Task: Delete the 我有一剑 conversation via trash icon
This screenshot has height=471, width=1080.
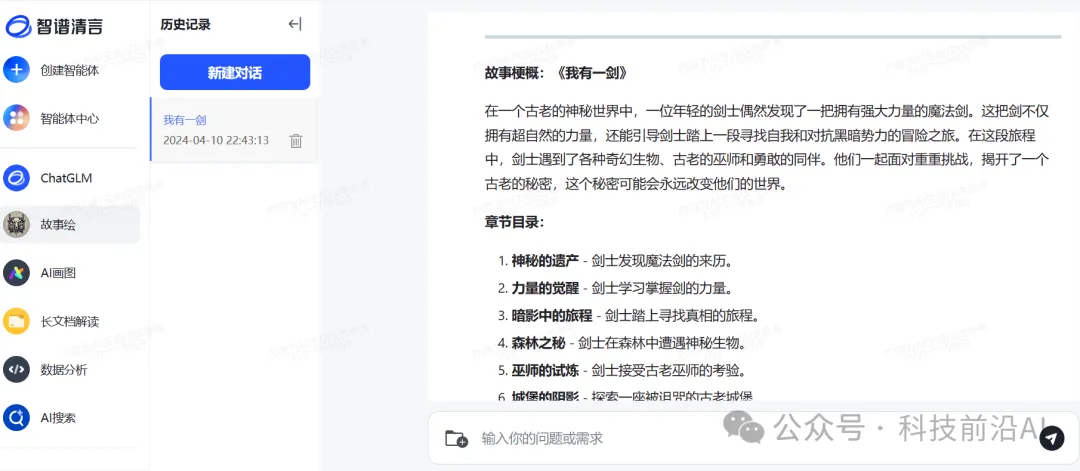Action: 296,140
